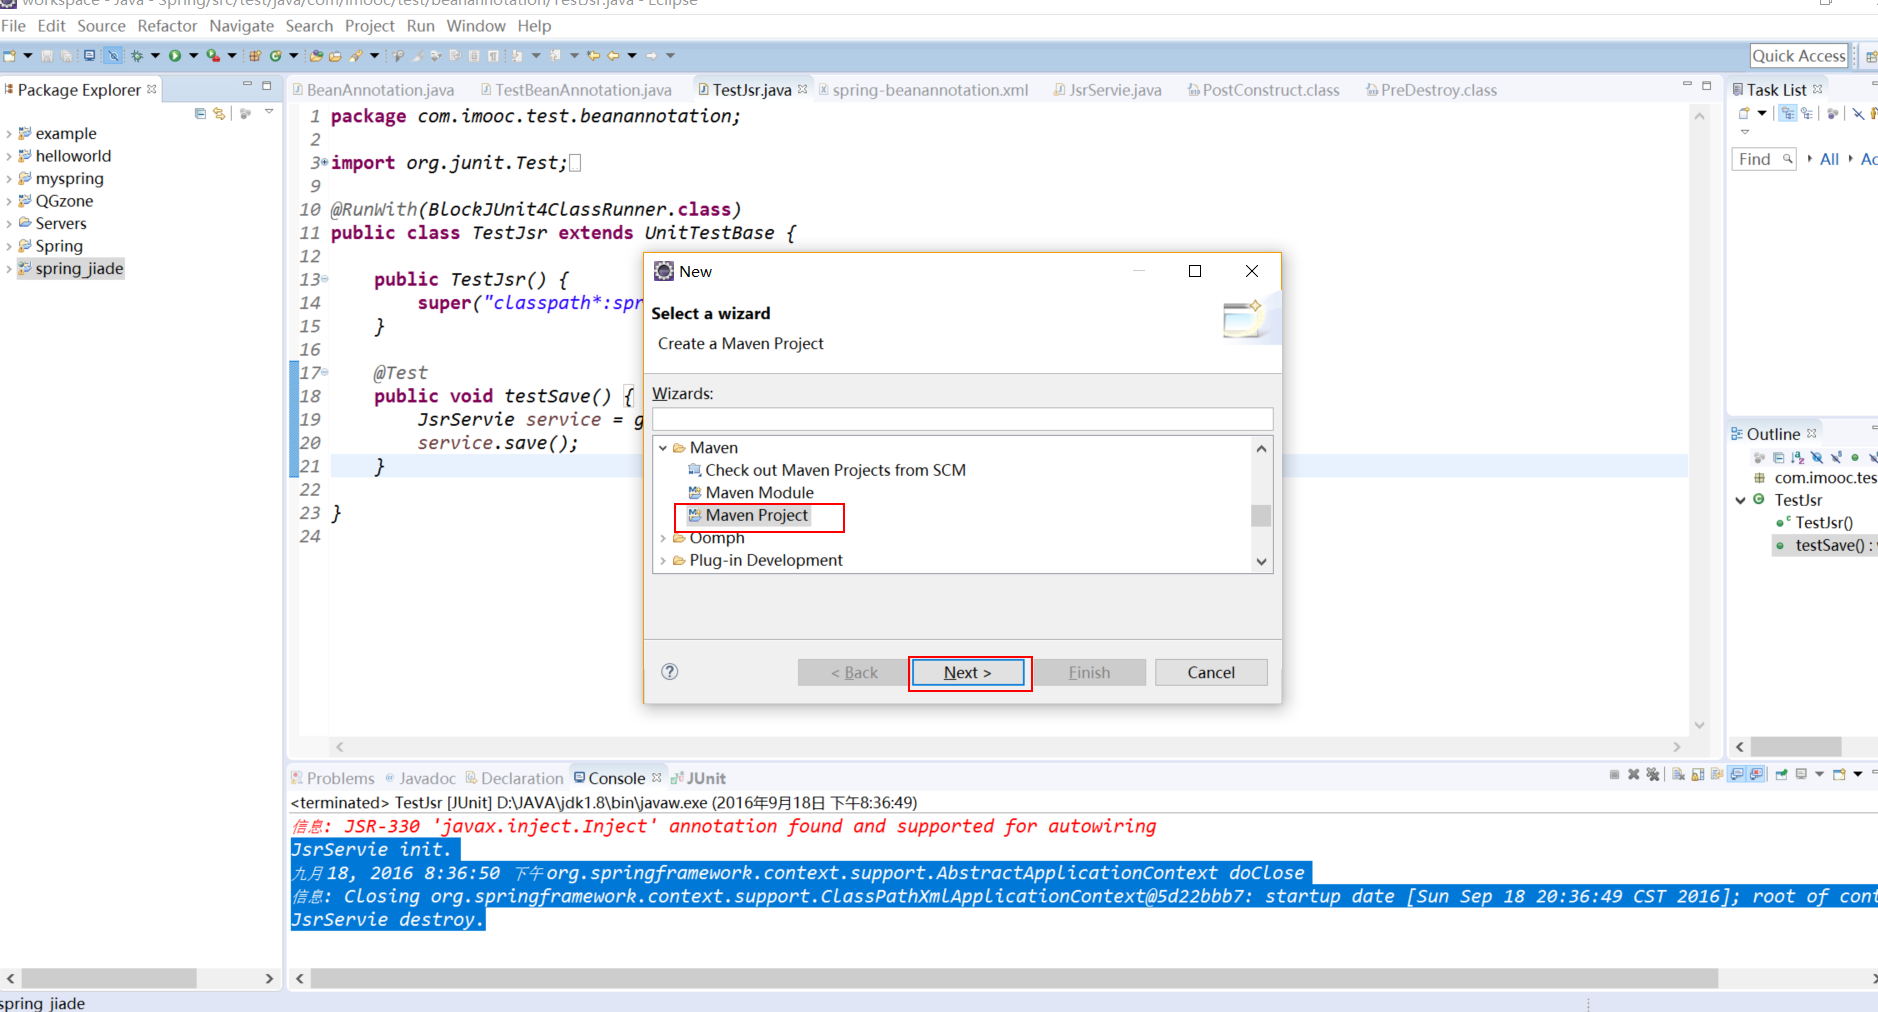Open the Navigate menu

point(241,26)
